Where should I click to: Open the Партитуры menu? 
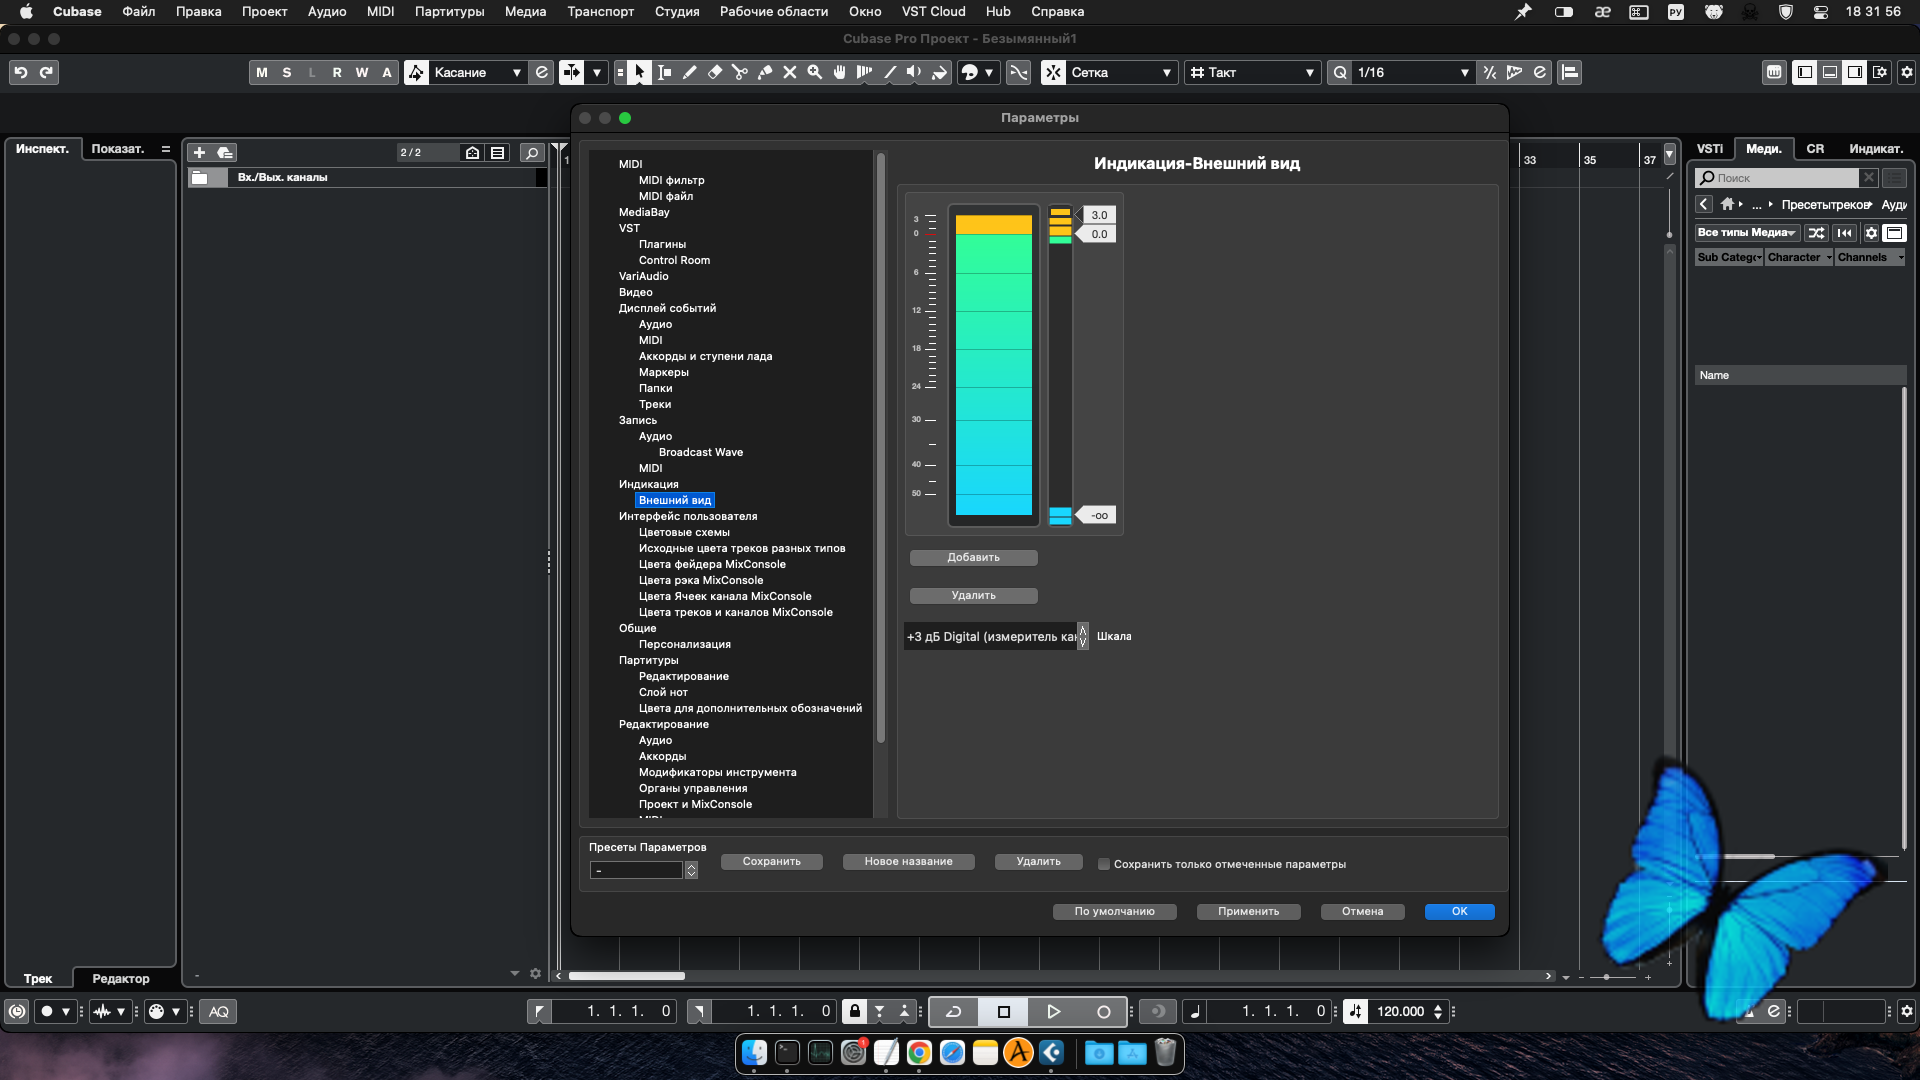(x=449, y=11)
